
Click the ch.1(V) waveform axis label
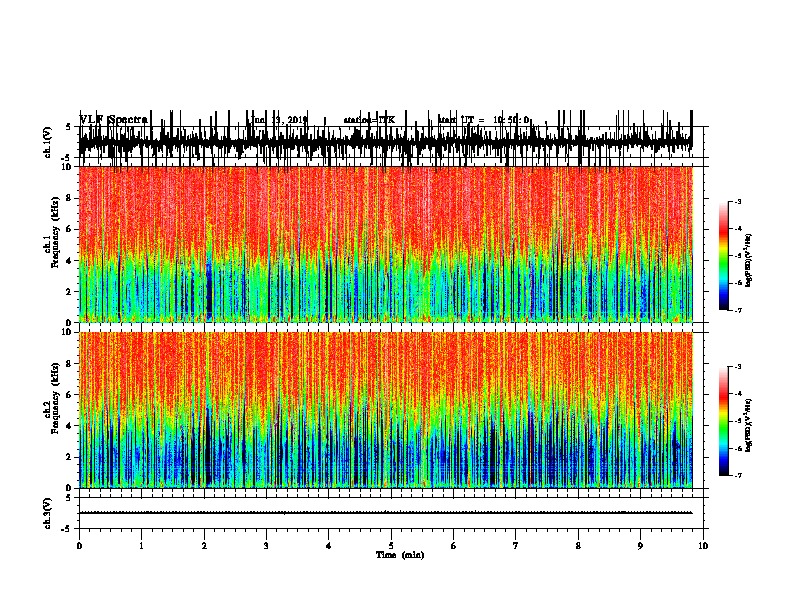point(48,142)
